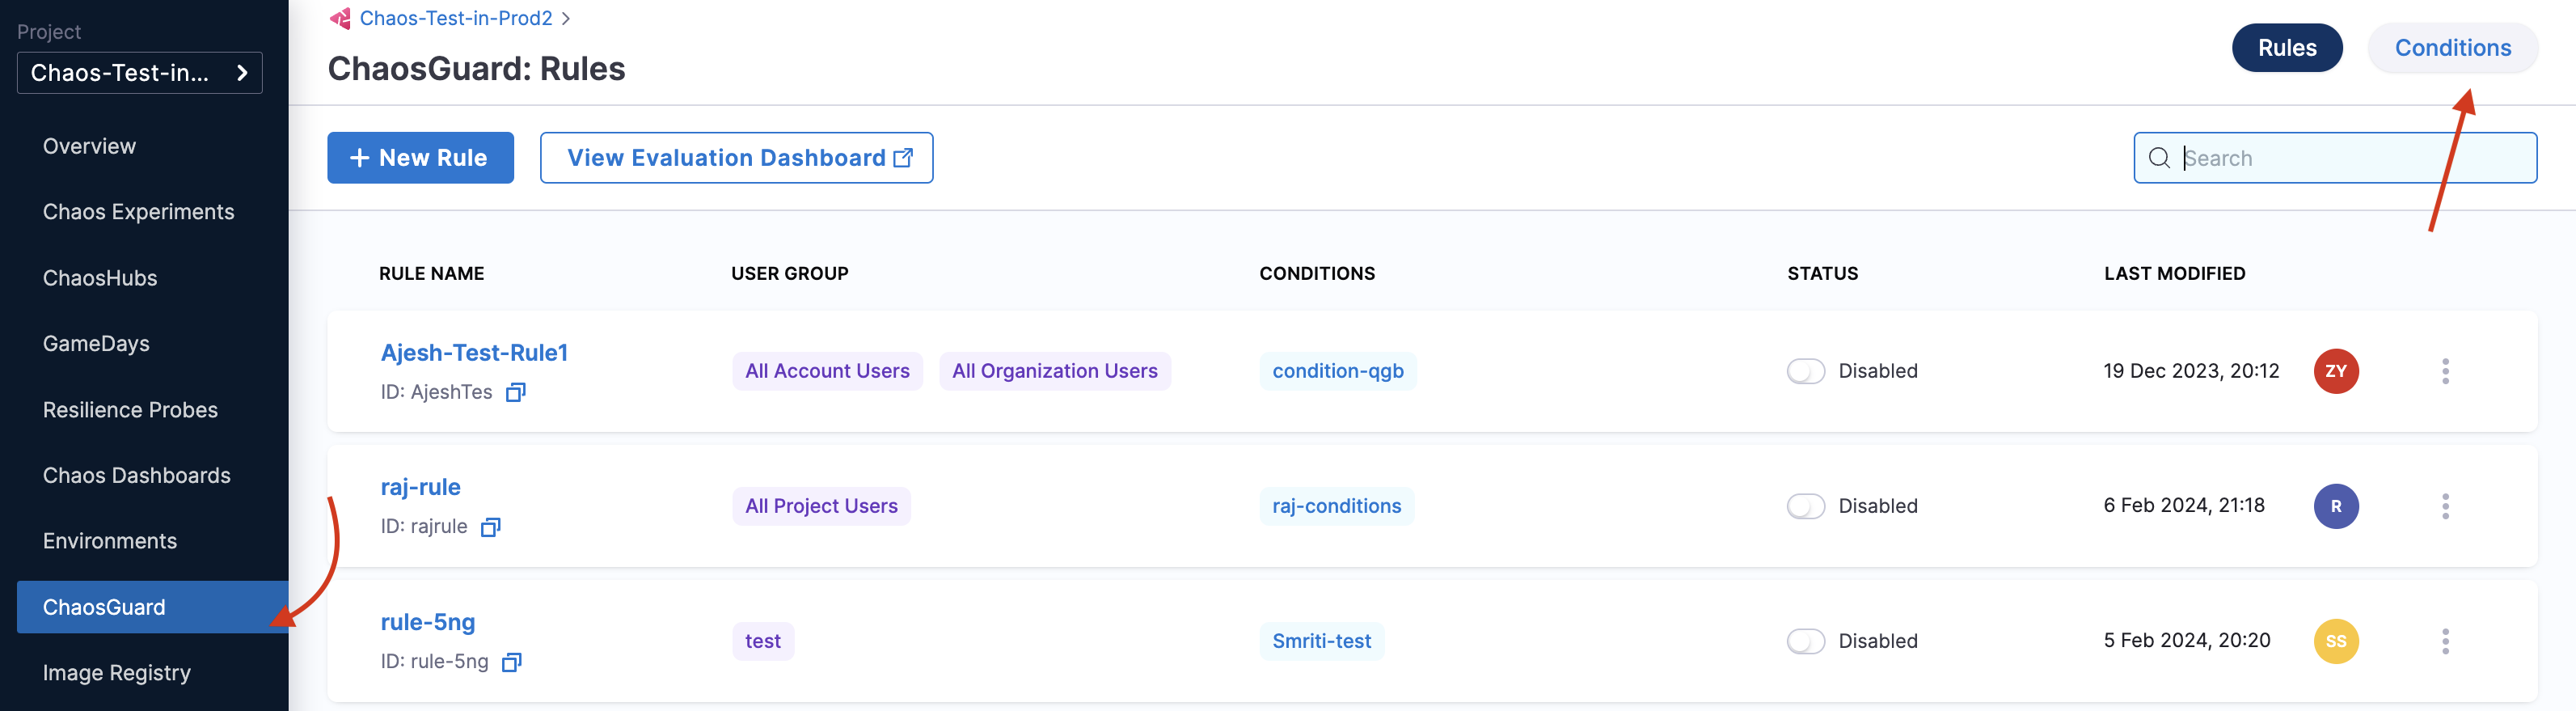Open the condition-qgb condition link
This screenshot has width=2576, height=711.
(1337, 371)
